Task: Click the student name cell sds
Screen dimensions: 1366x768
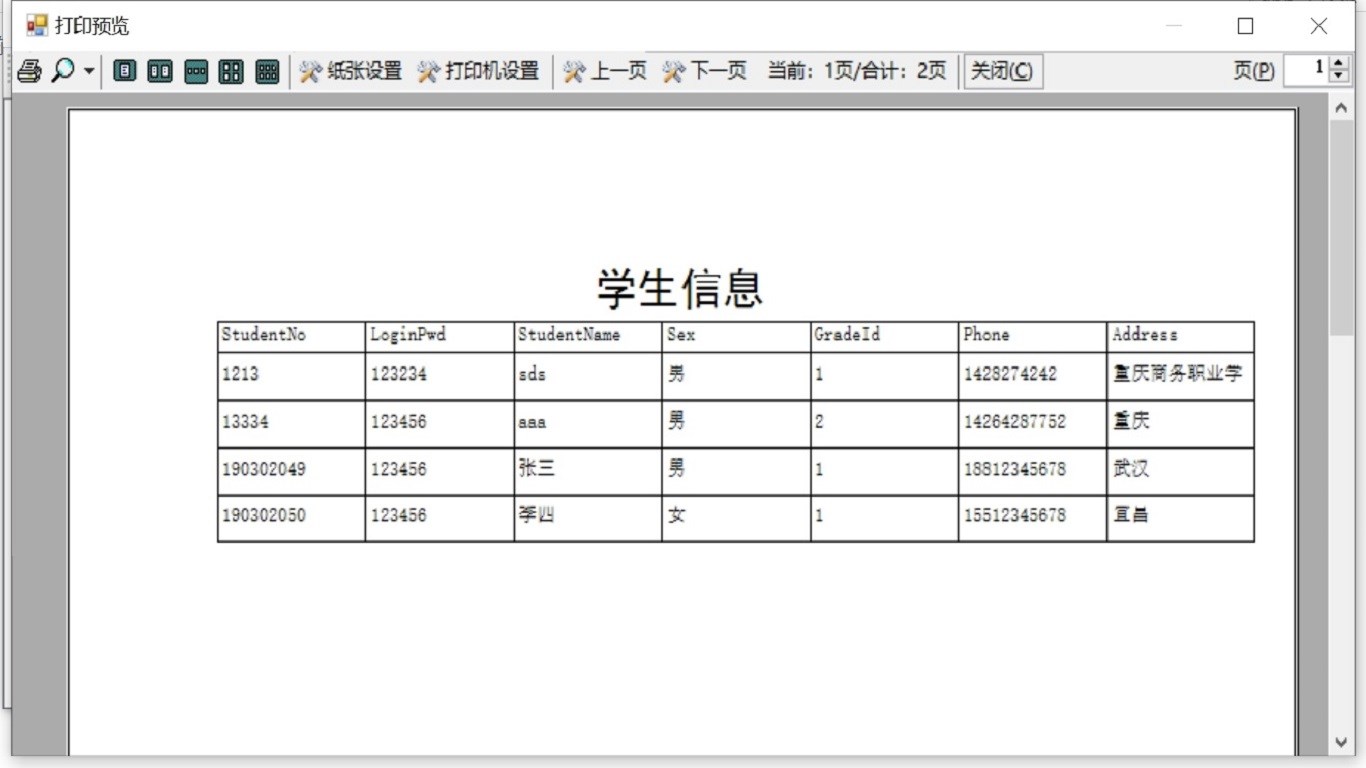Action: (588, 375)
